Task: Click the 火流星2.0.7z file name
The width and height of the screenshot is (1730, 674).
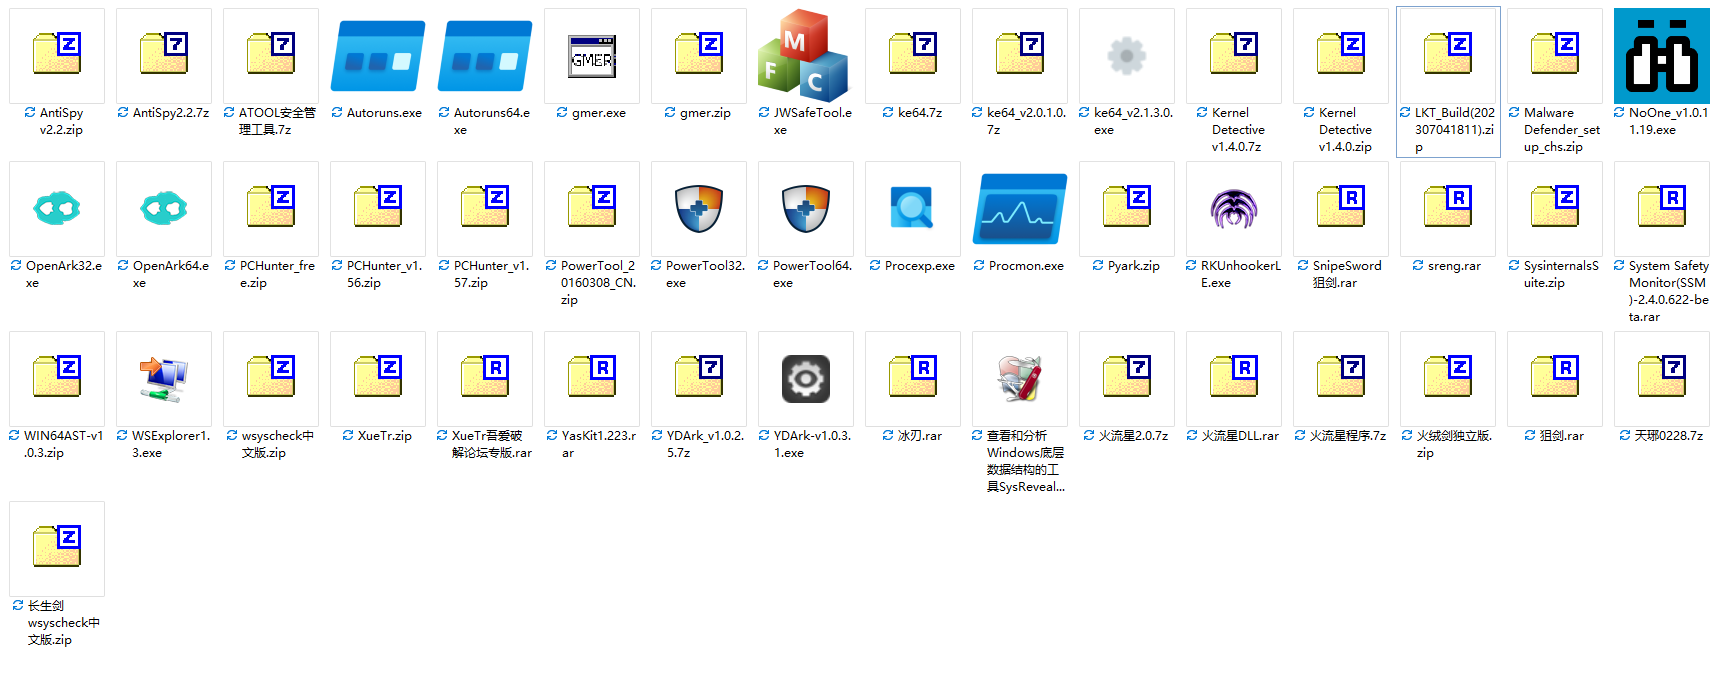Action: click(1133, 436)
